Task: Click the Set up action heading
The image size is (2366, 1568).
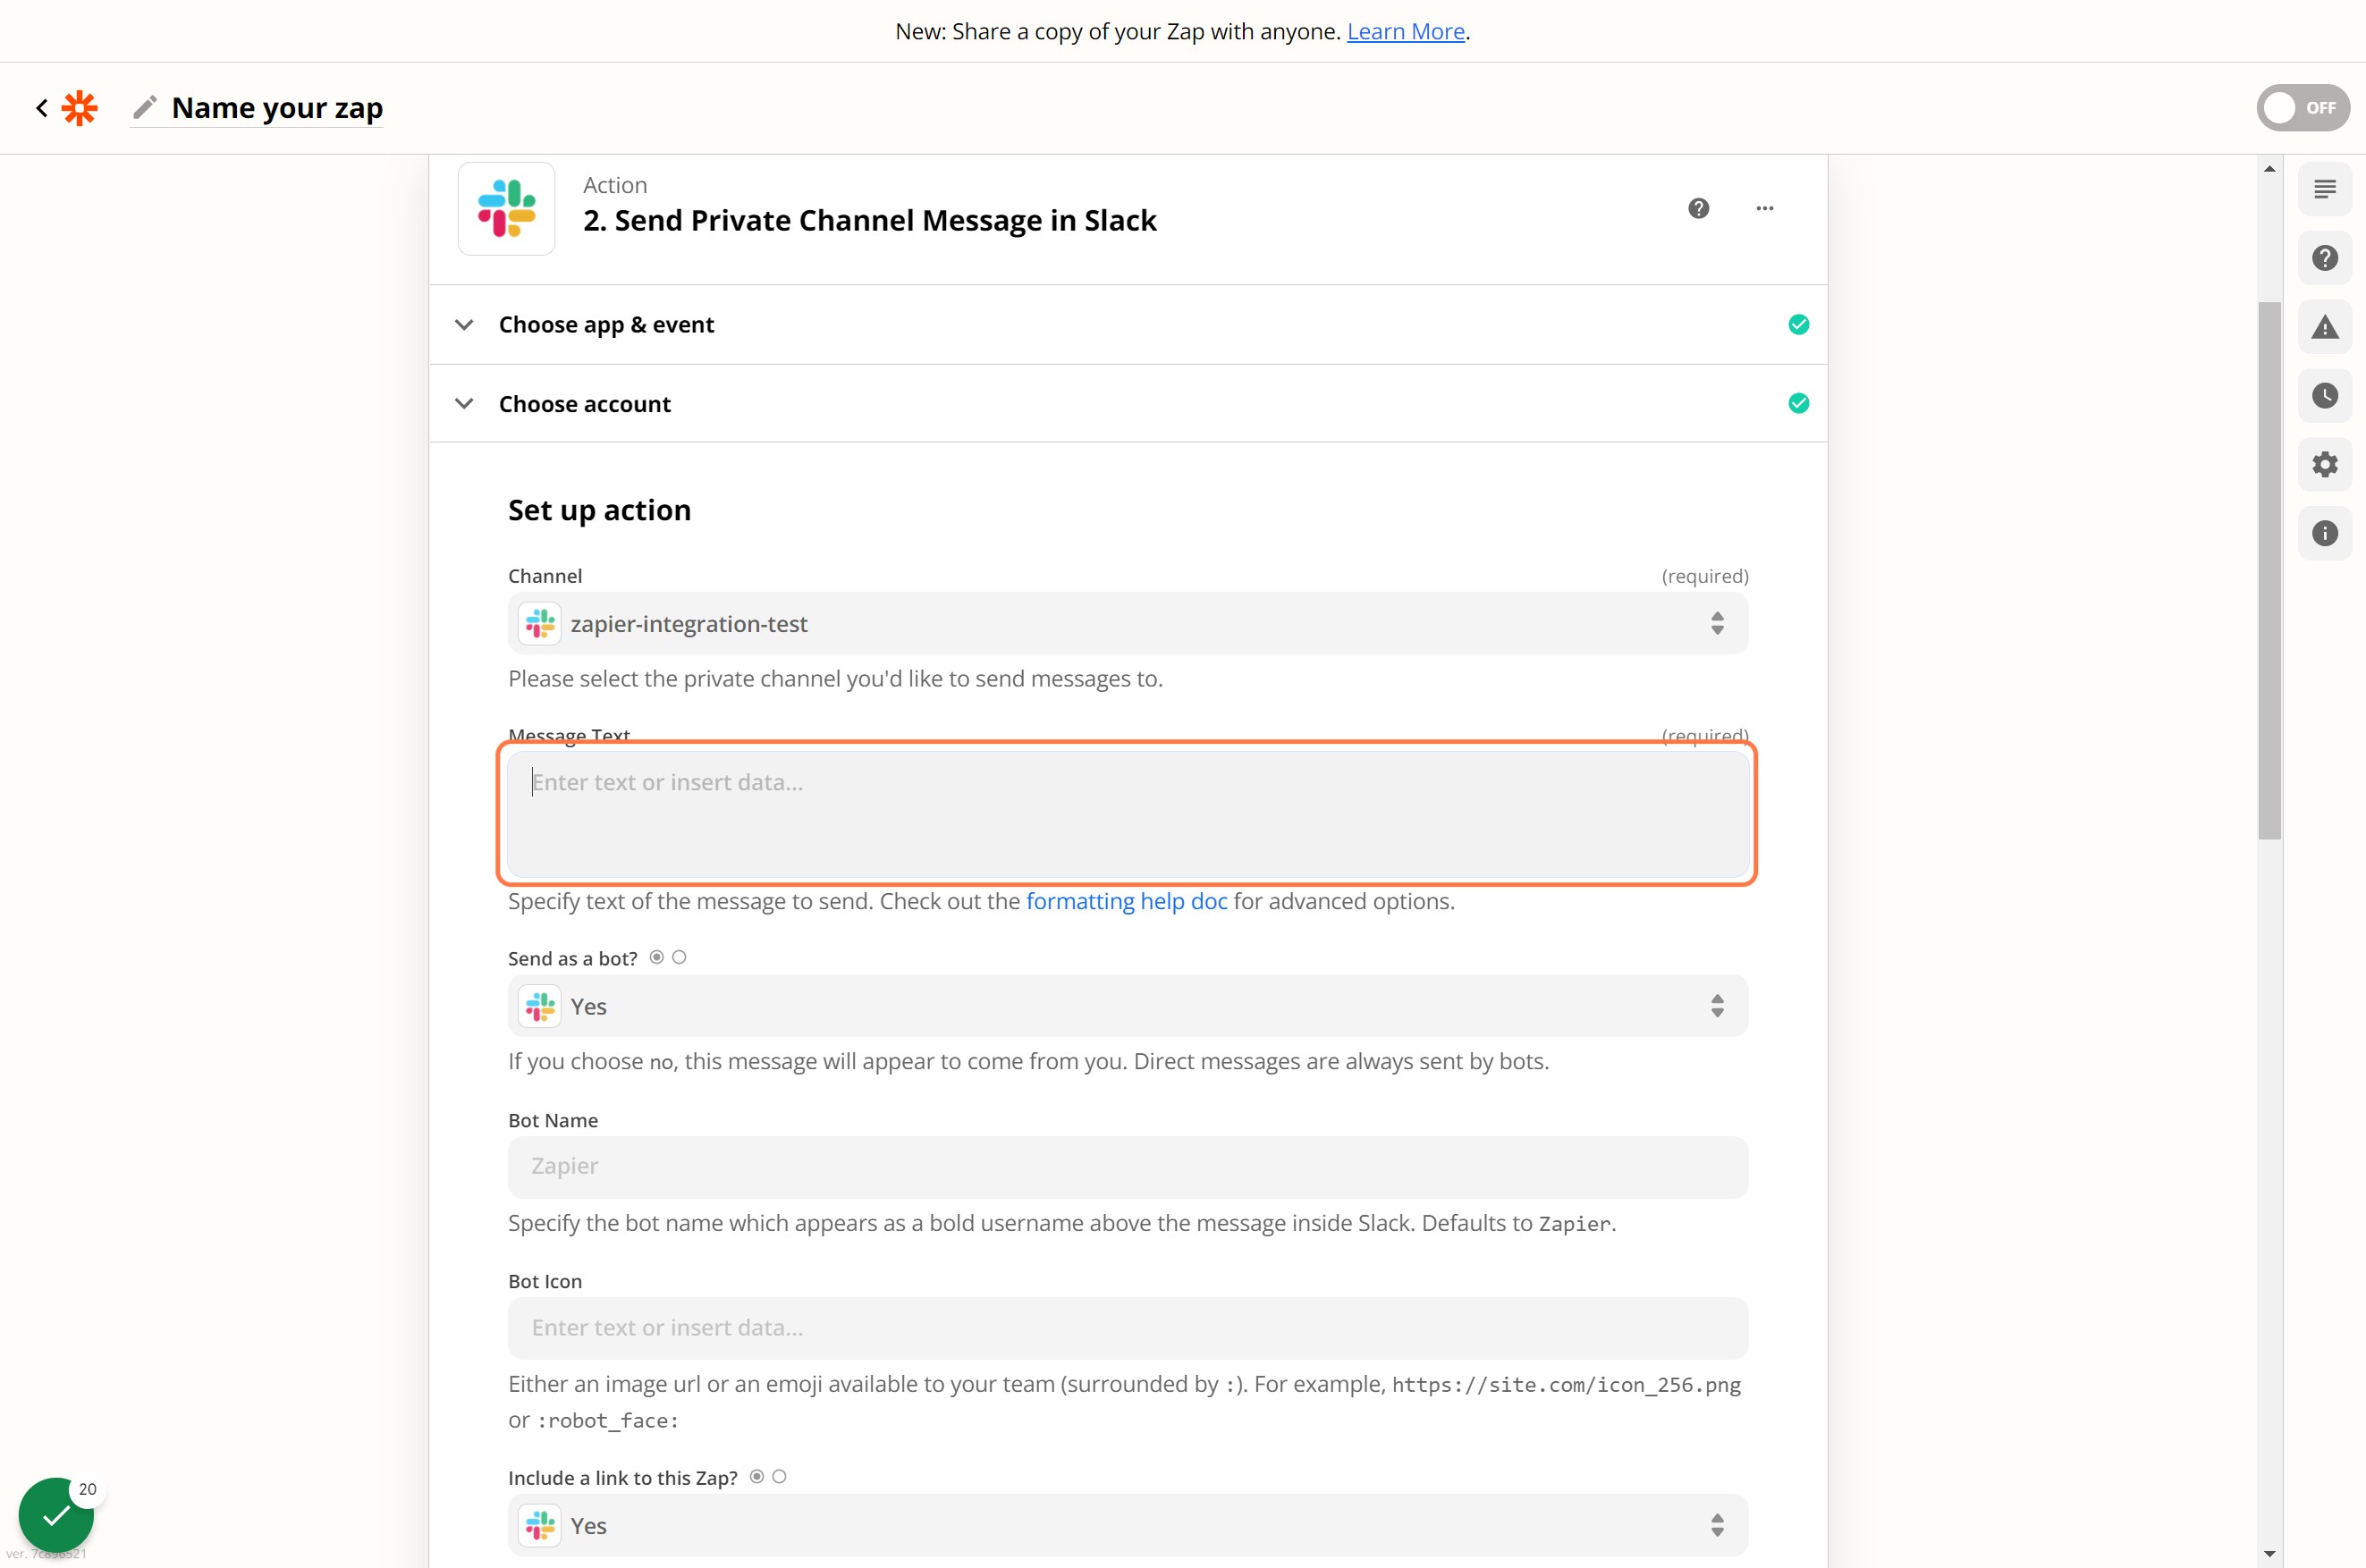Action: [599, 510]
